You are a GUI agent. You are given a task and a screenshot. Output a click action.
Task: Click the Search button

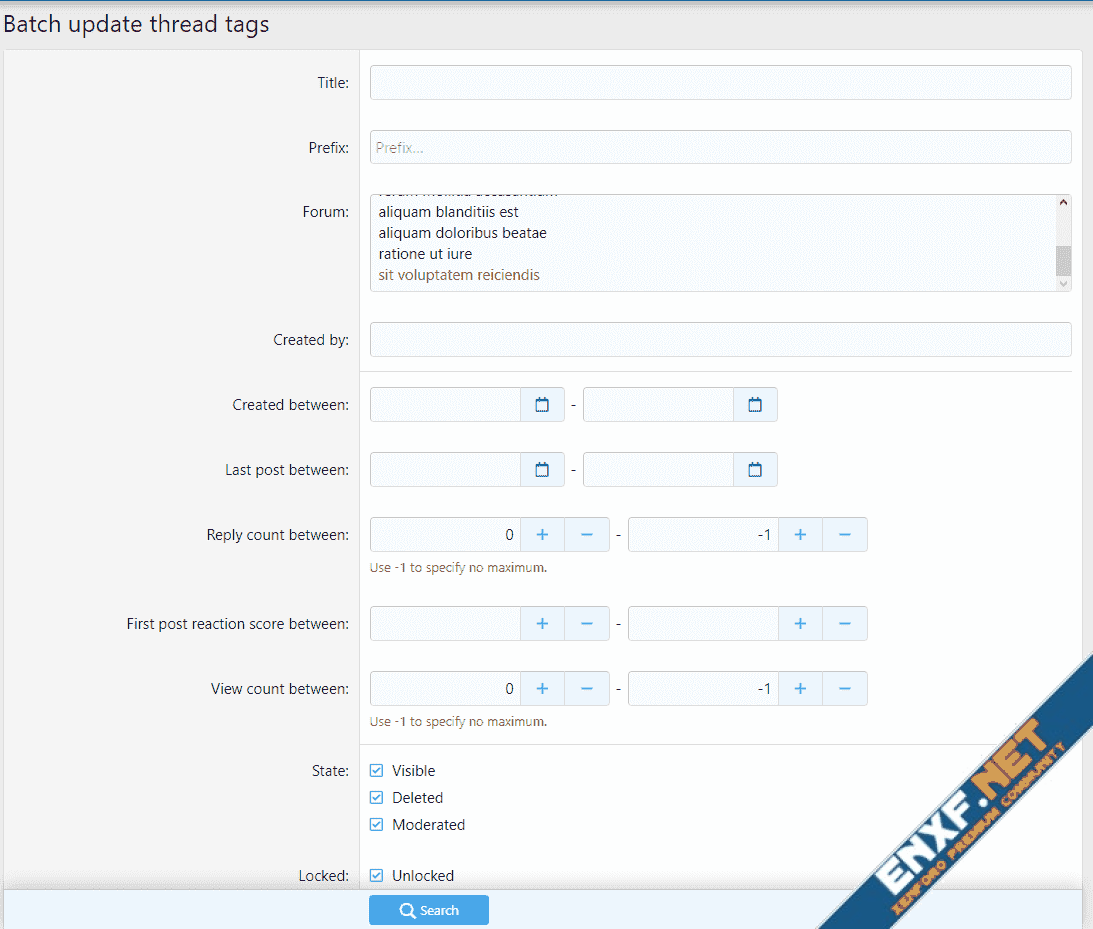coord(429,910)
